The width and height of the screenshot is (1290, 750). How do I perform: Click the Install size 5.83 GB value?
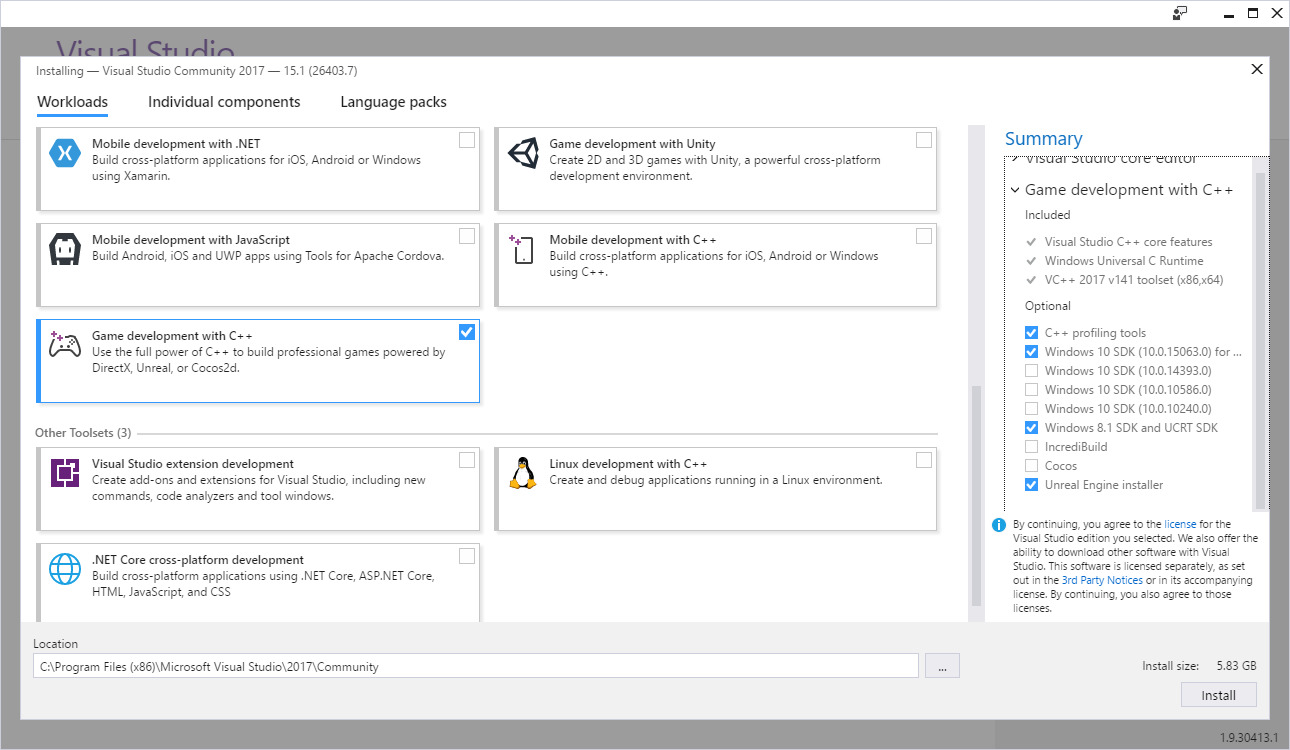[1236, 666]
